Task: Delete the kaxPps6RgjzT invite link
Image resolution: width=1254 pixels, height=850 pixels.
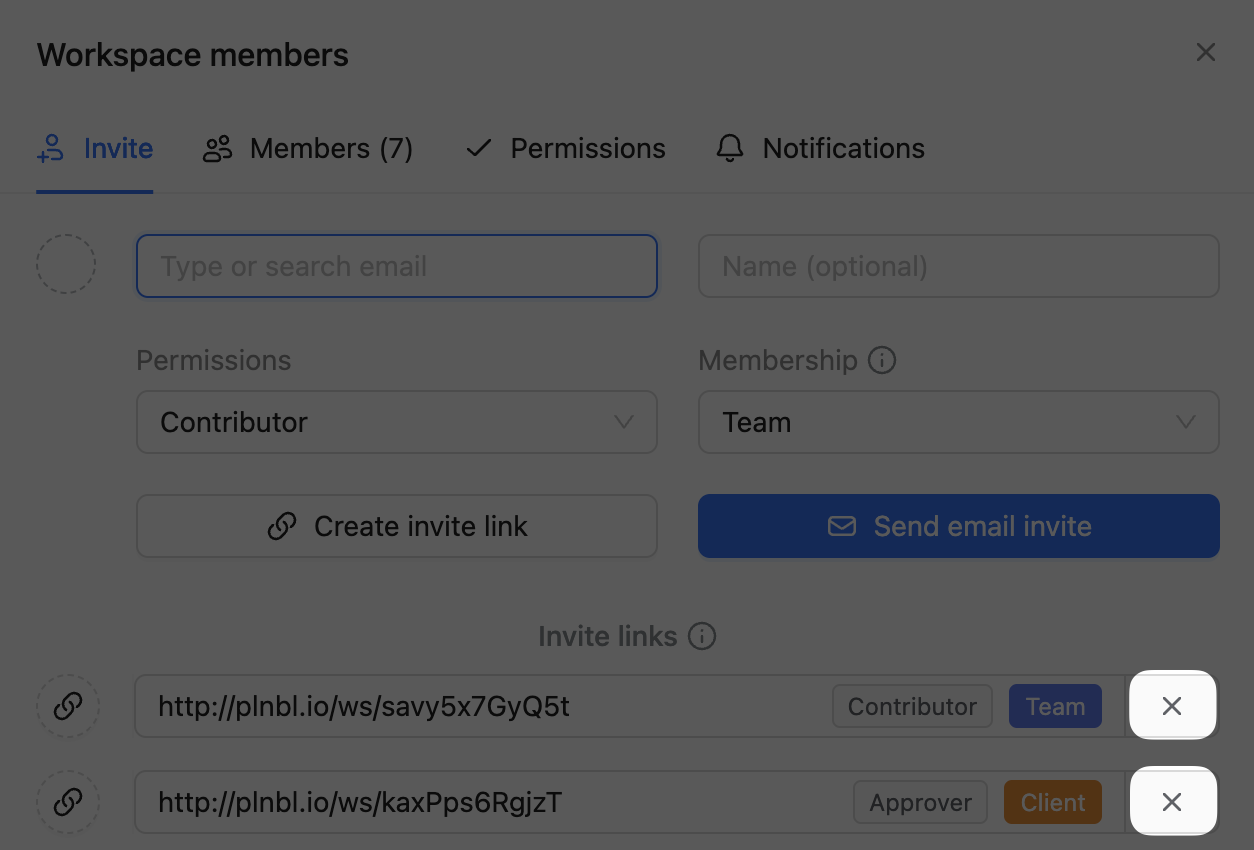Action: click(1172, 802)
